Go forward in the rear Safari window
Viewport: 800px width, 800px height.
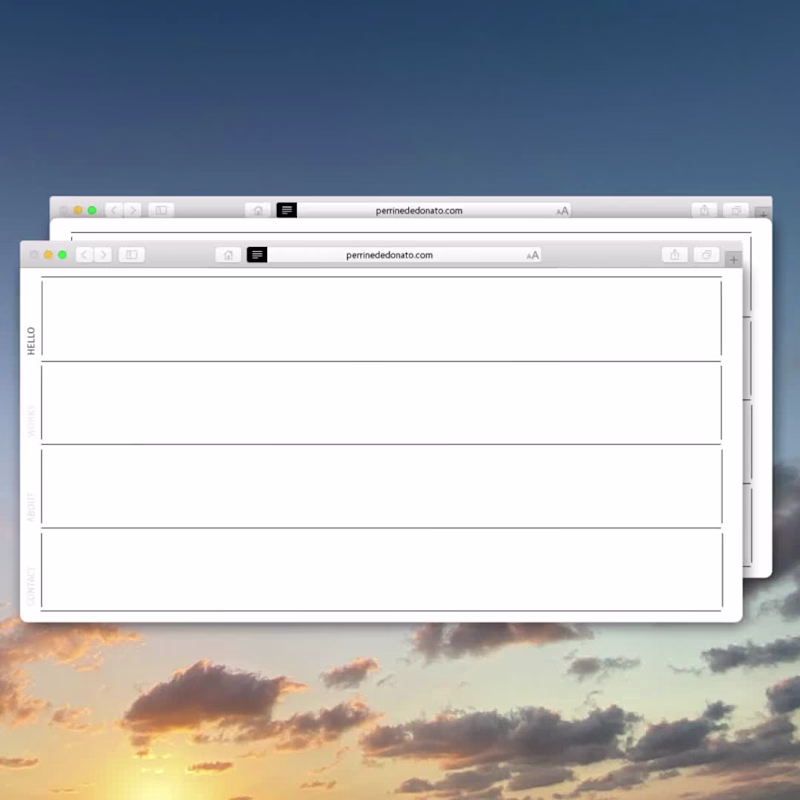(133, 210)
